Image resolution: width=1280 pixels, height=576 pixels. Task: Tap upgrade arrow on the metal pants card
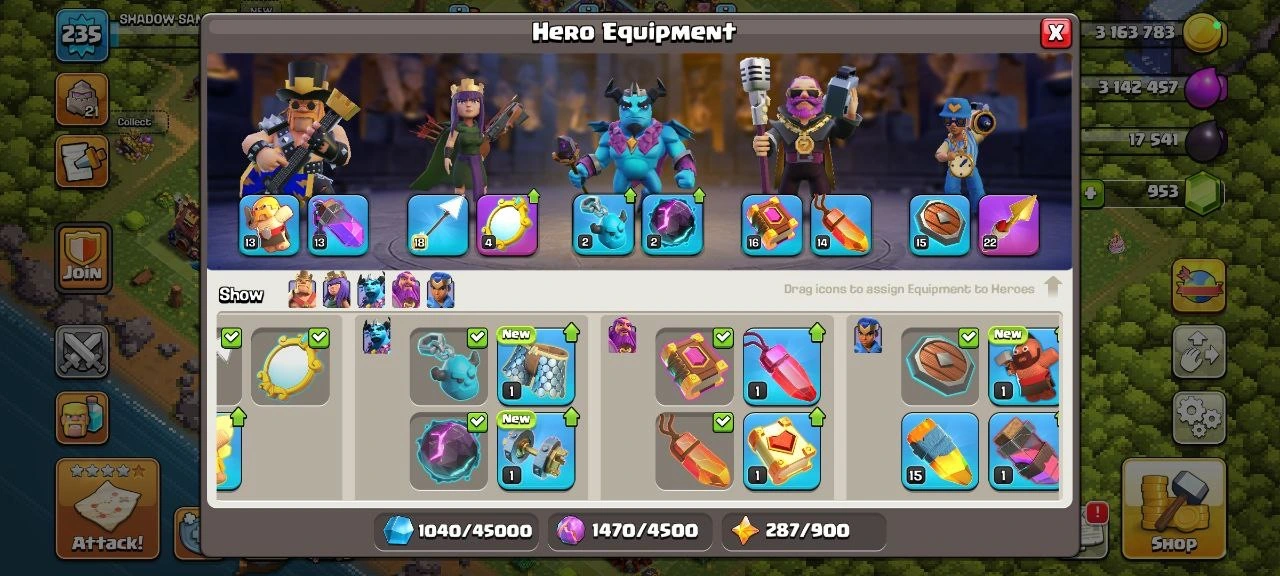(x=571, y=331)
